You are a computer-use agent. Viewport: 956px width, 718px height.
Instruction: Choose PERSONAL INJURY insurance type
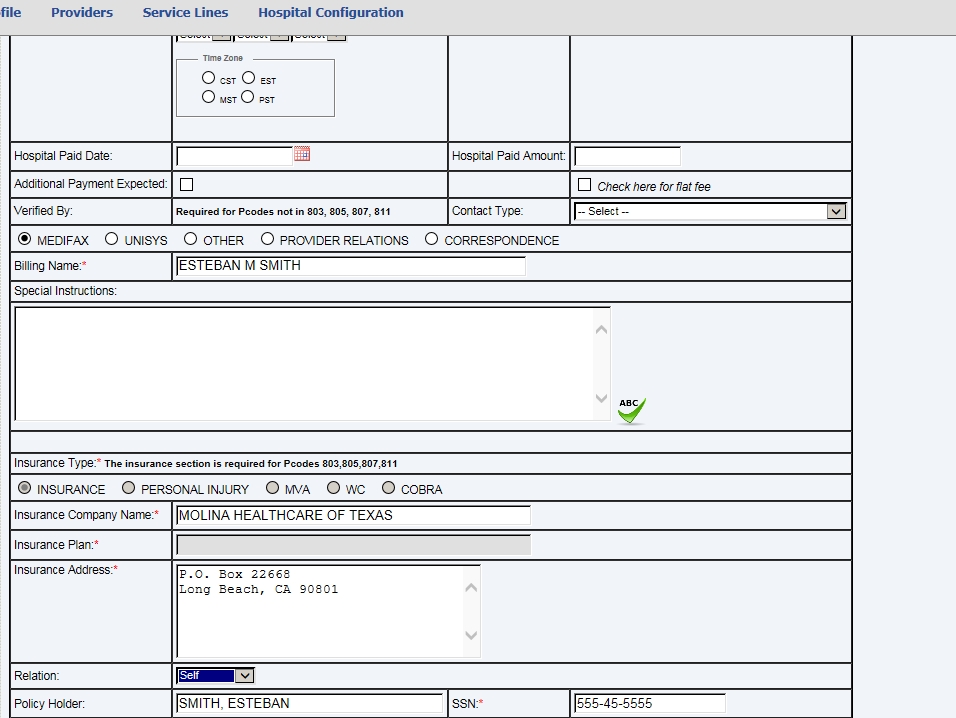coord(128,488)
